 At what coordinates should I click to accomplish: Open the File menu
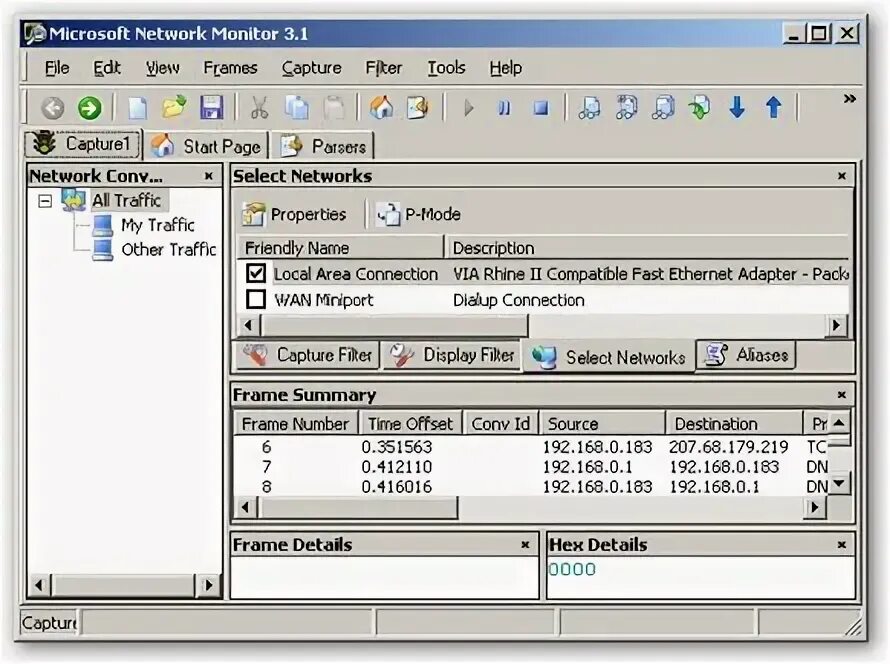(x=57, y=68)
